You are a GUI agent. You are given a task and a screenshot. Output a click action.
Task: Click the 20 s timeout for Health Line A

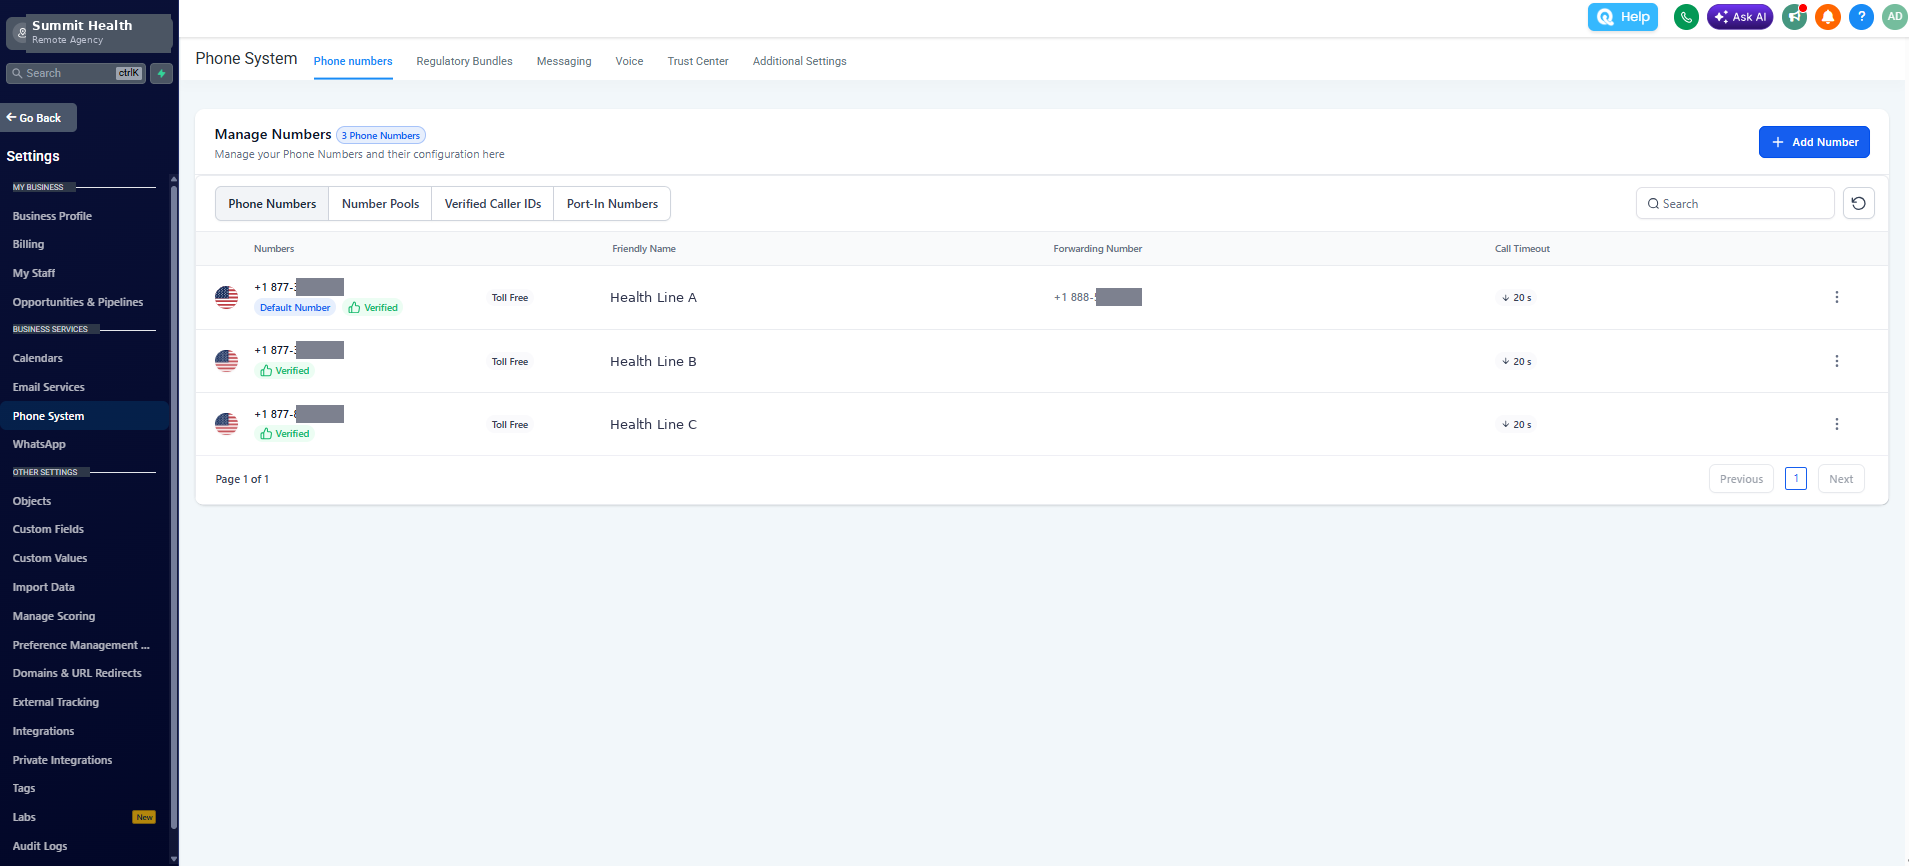click(x=1516, y=298)
